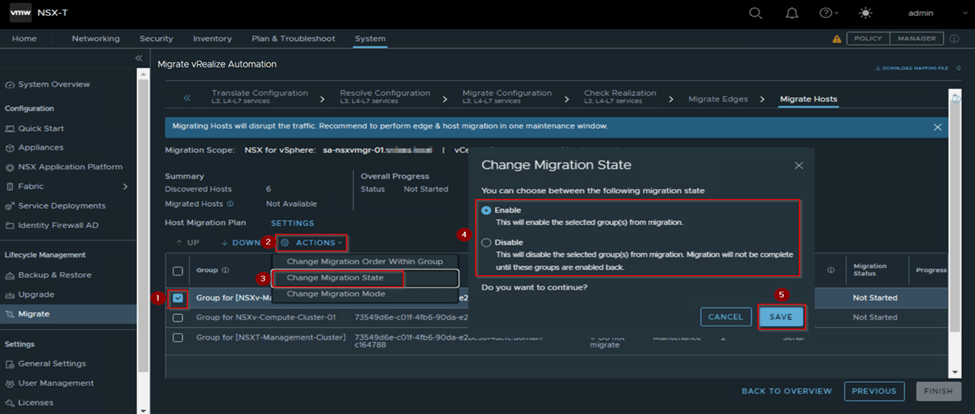Open Backup & Restore in sidebar
The width and height of the screenshot is (975, 414).
pyautogui.click(x=55, y=273)
